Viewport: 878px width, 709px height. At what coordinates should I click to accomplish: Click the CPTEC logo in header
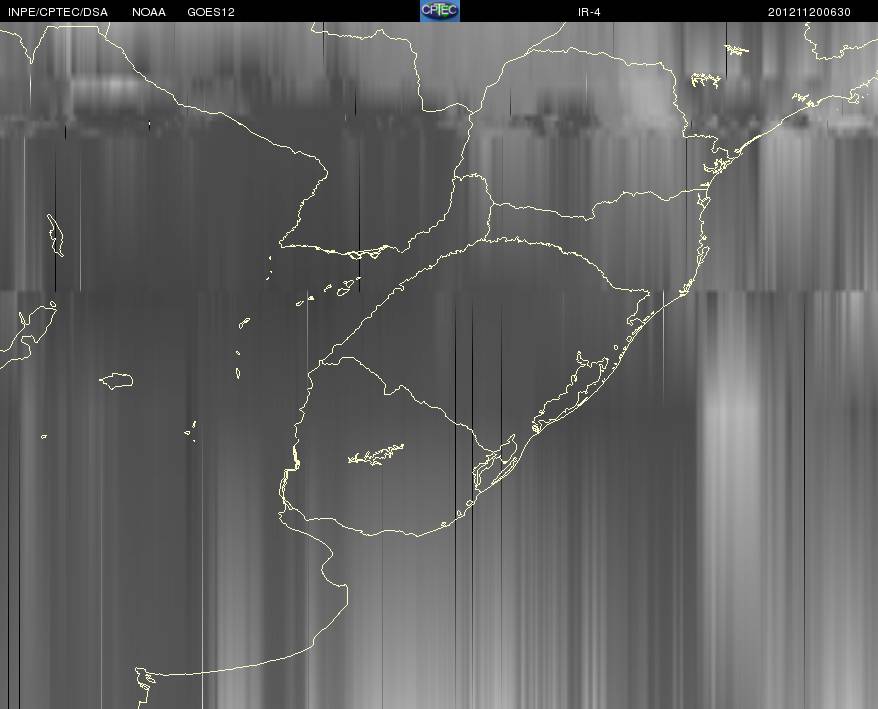click(440, 11)
